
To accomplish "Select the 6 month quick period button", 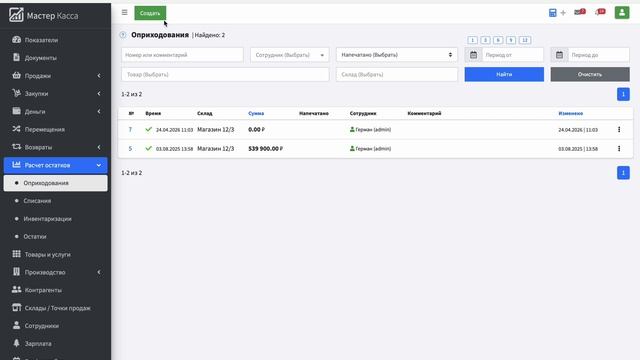I will [x=498, y=40].
